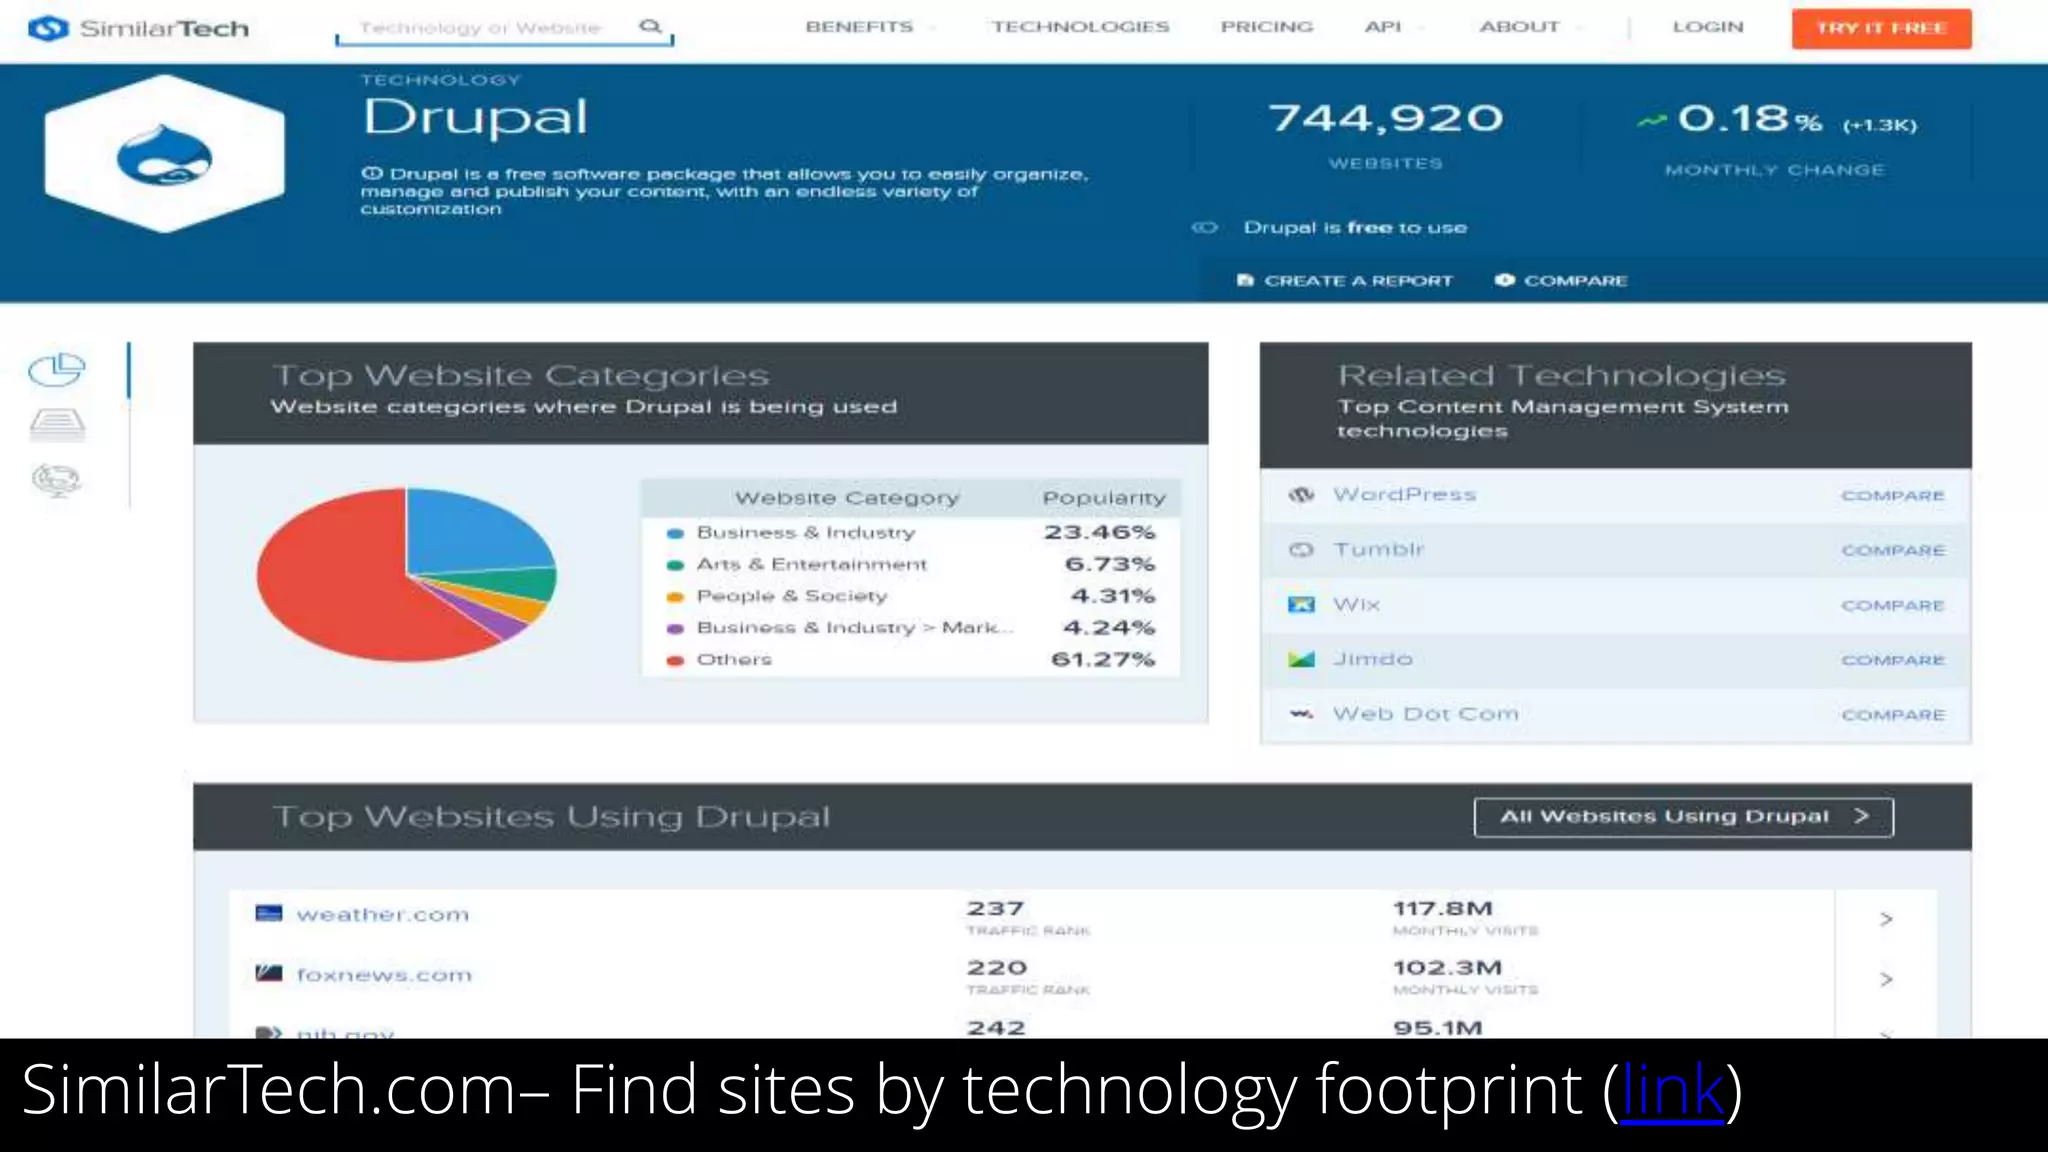Open the Tumblr technology link
2048x1152 pixels.
coord(1378,550)
